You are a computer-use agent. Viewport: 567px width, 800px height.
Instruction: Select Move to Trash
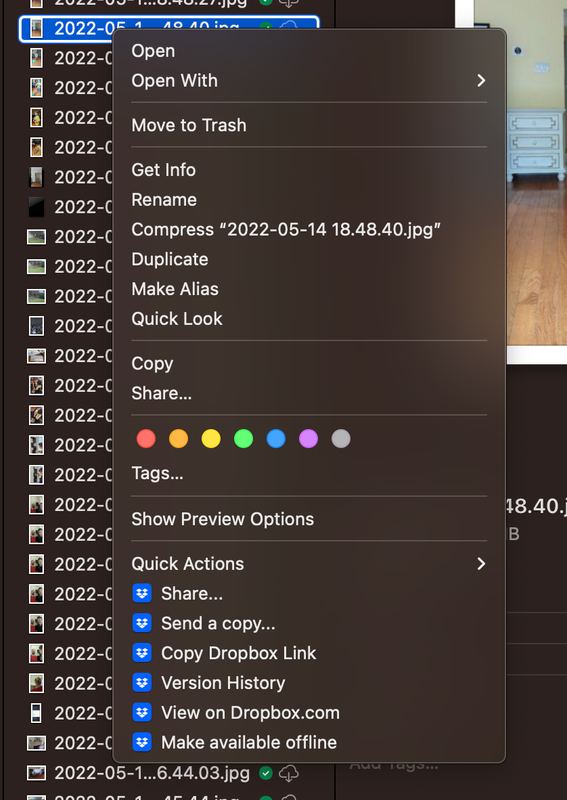tap(189, 126)
